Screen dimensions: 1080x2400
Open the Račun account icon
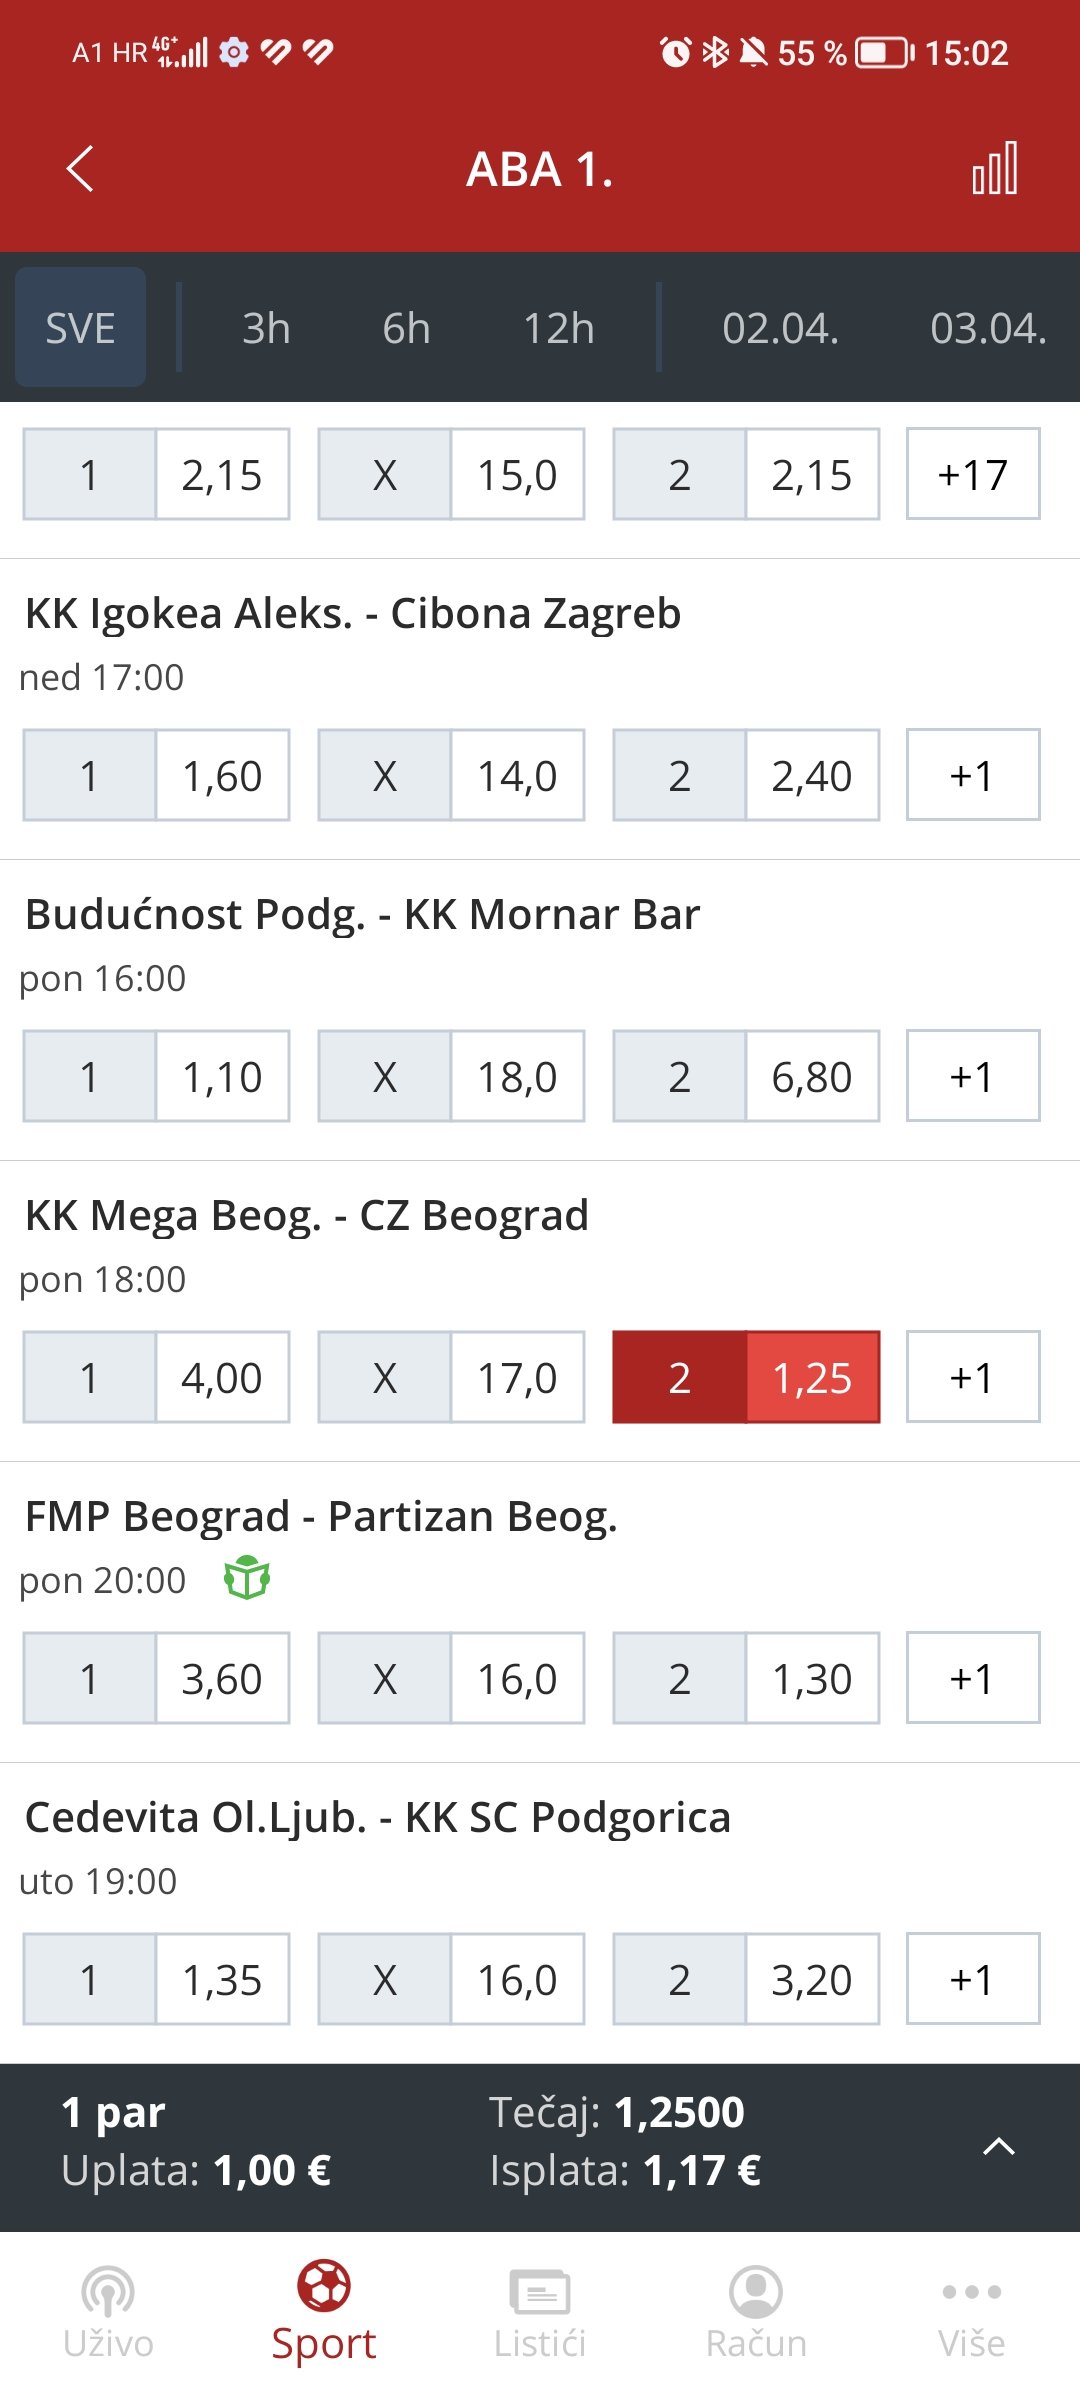click(756, 2291)
